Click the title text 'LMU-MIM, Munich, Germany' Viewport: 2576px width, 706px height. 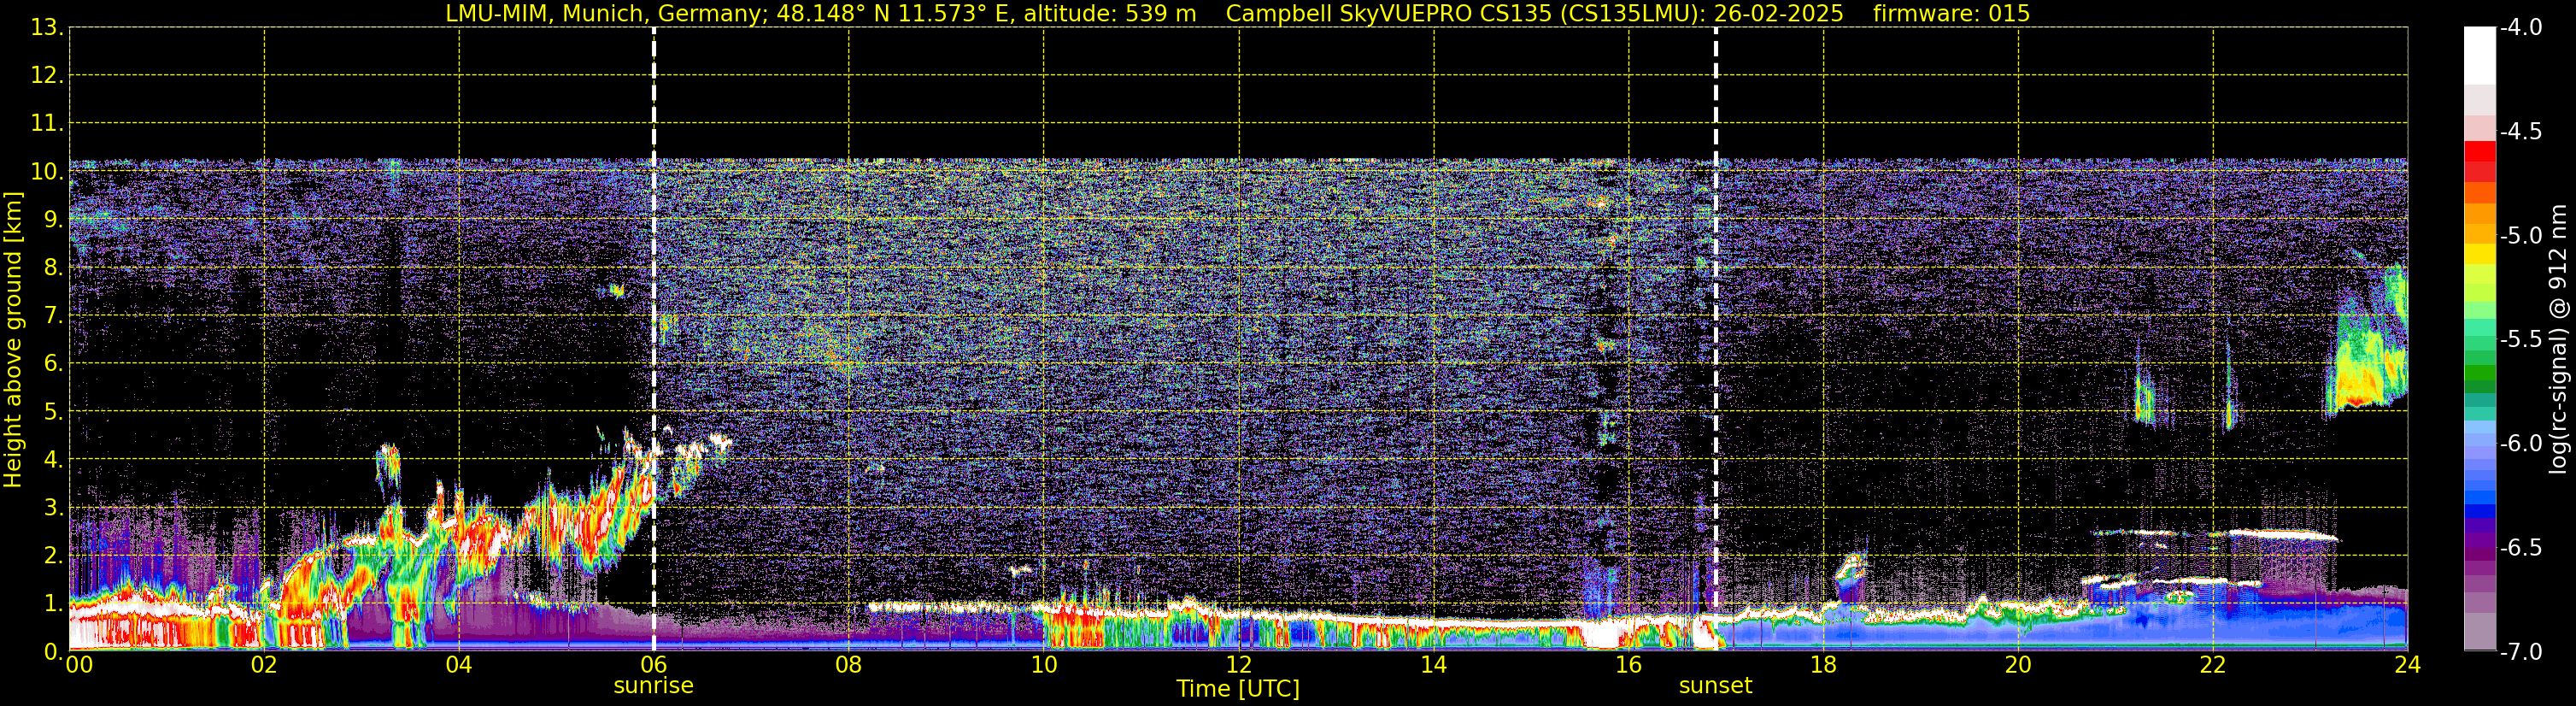tap(606, 13)
